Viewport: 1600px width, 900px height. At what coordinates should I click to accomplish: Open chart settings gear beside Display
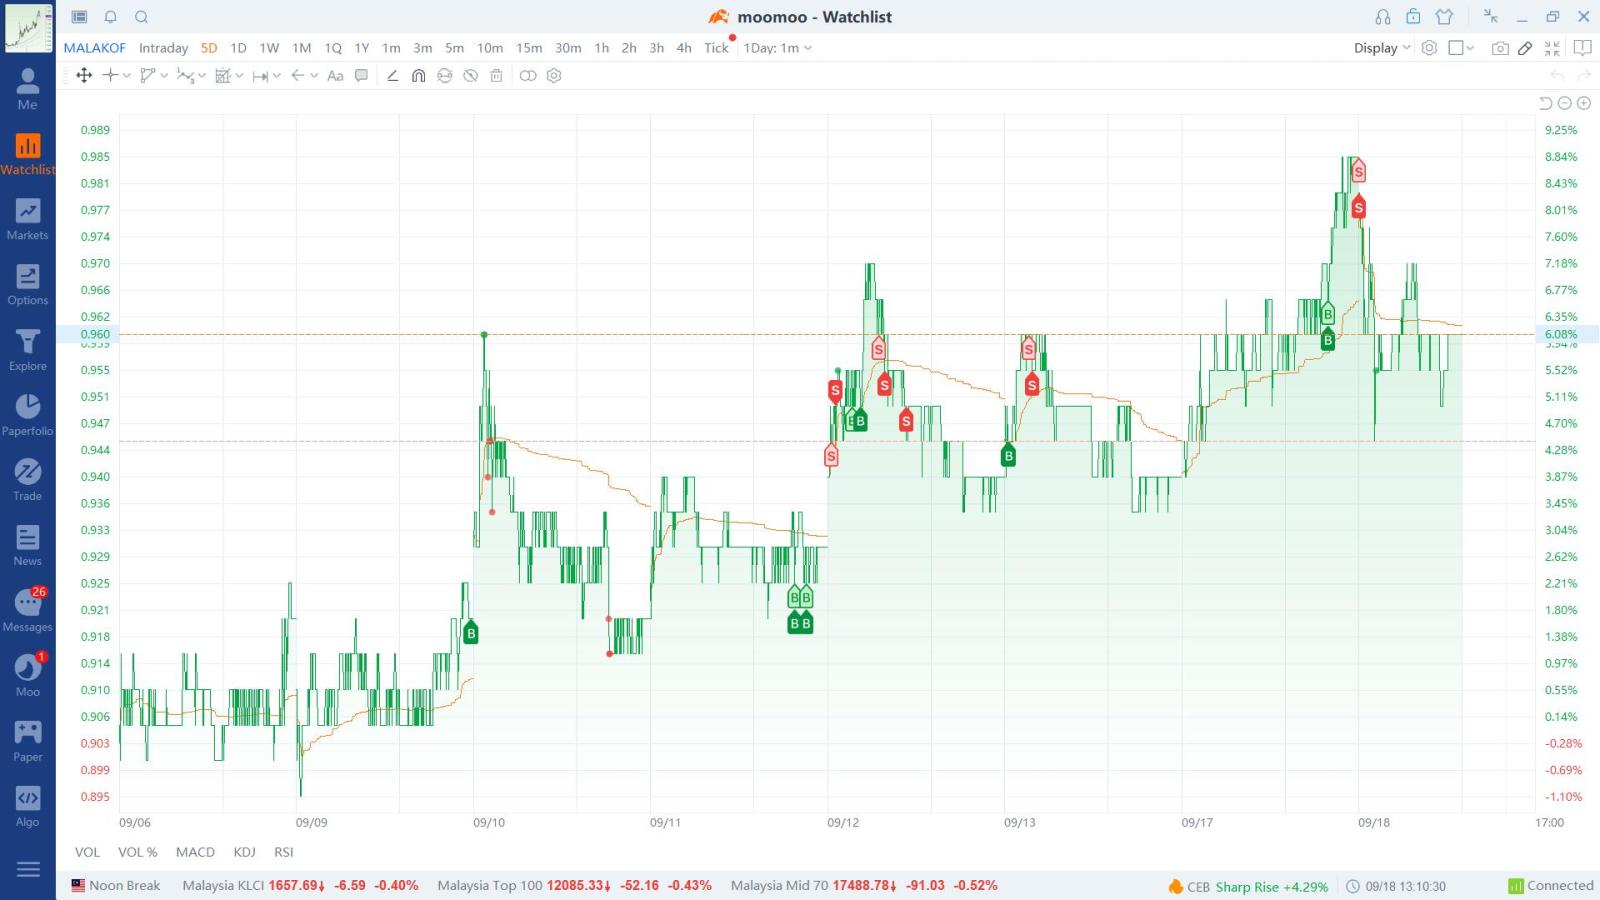[1429, 48]
